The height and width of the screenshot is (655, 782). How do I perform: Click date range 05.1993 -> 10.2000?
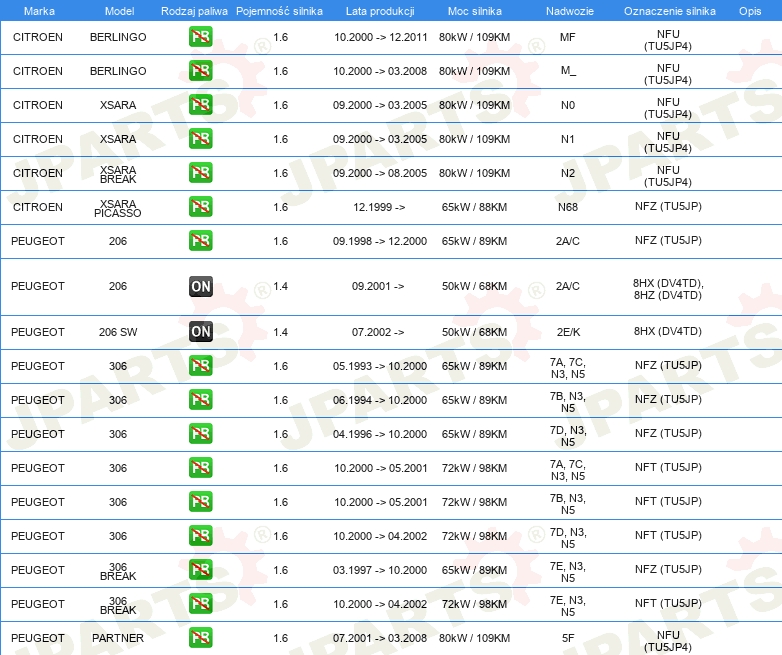(x=380, y=366)
